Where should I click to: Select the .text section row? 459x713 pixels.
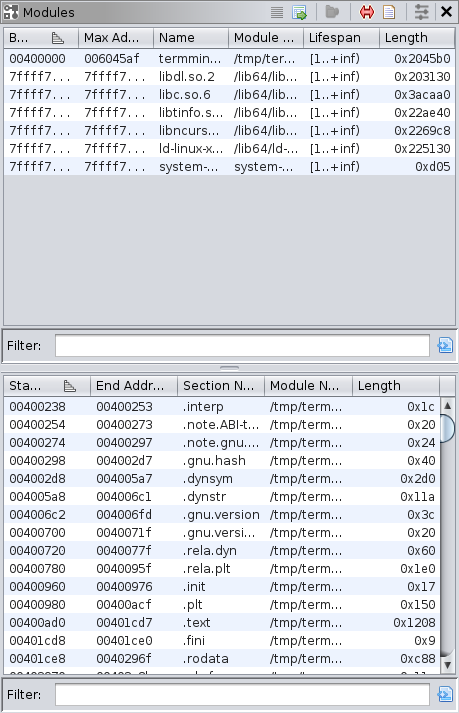click(222, 623)
